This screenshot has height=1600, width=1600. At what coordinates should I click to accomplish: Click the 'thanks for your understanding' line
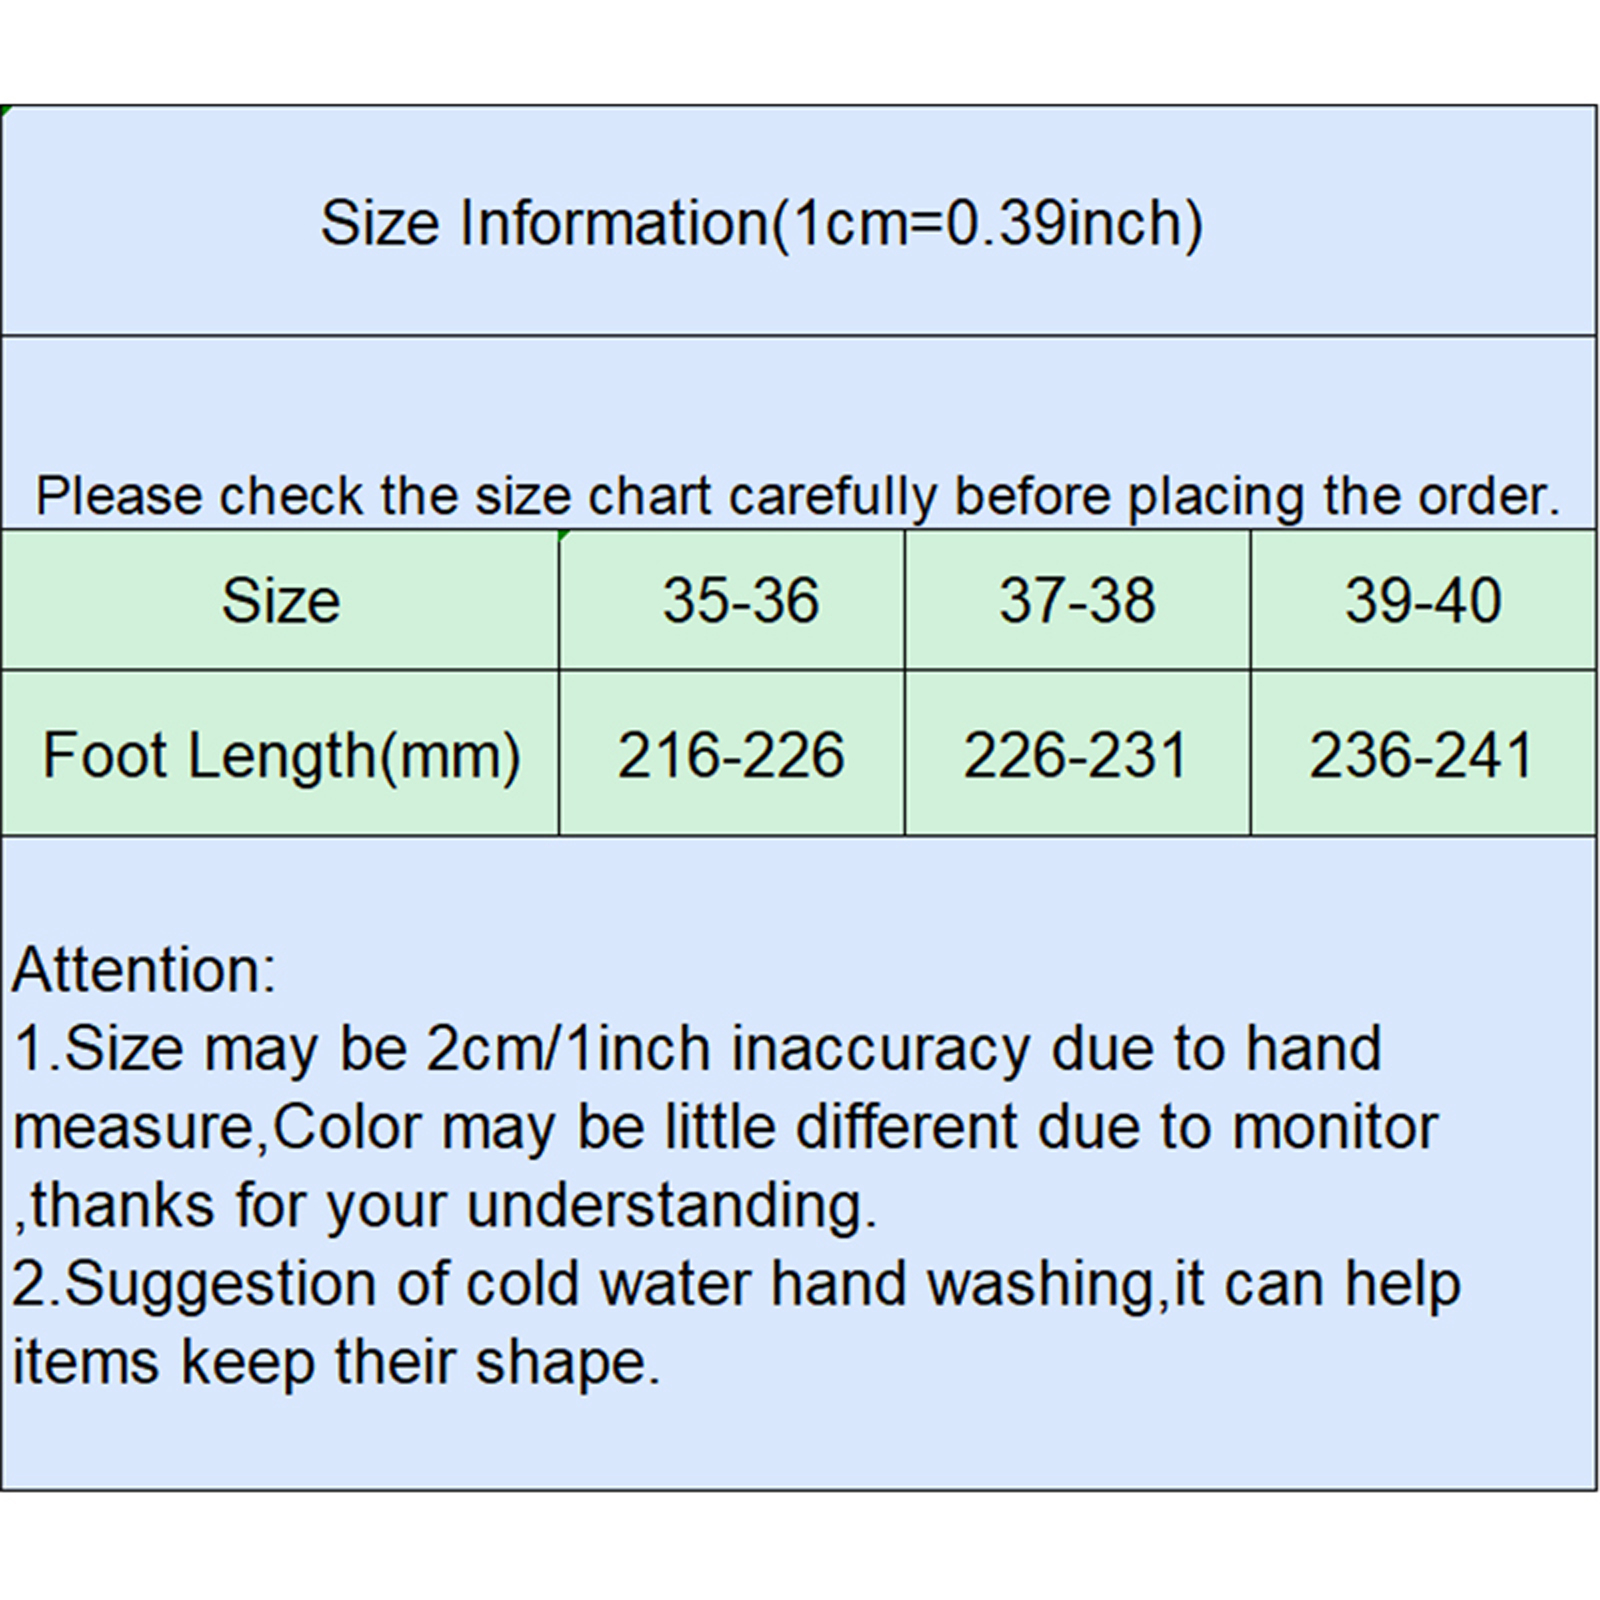click(450, 1205)
